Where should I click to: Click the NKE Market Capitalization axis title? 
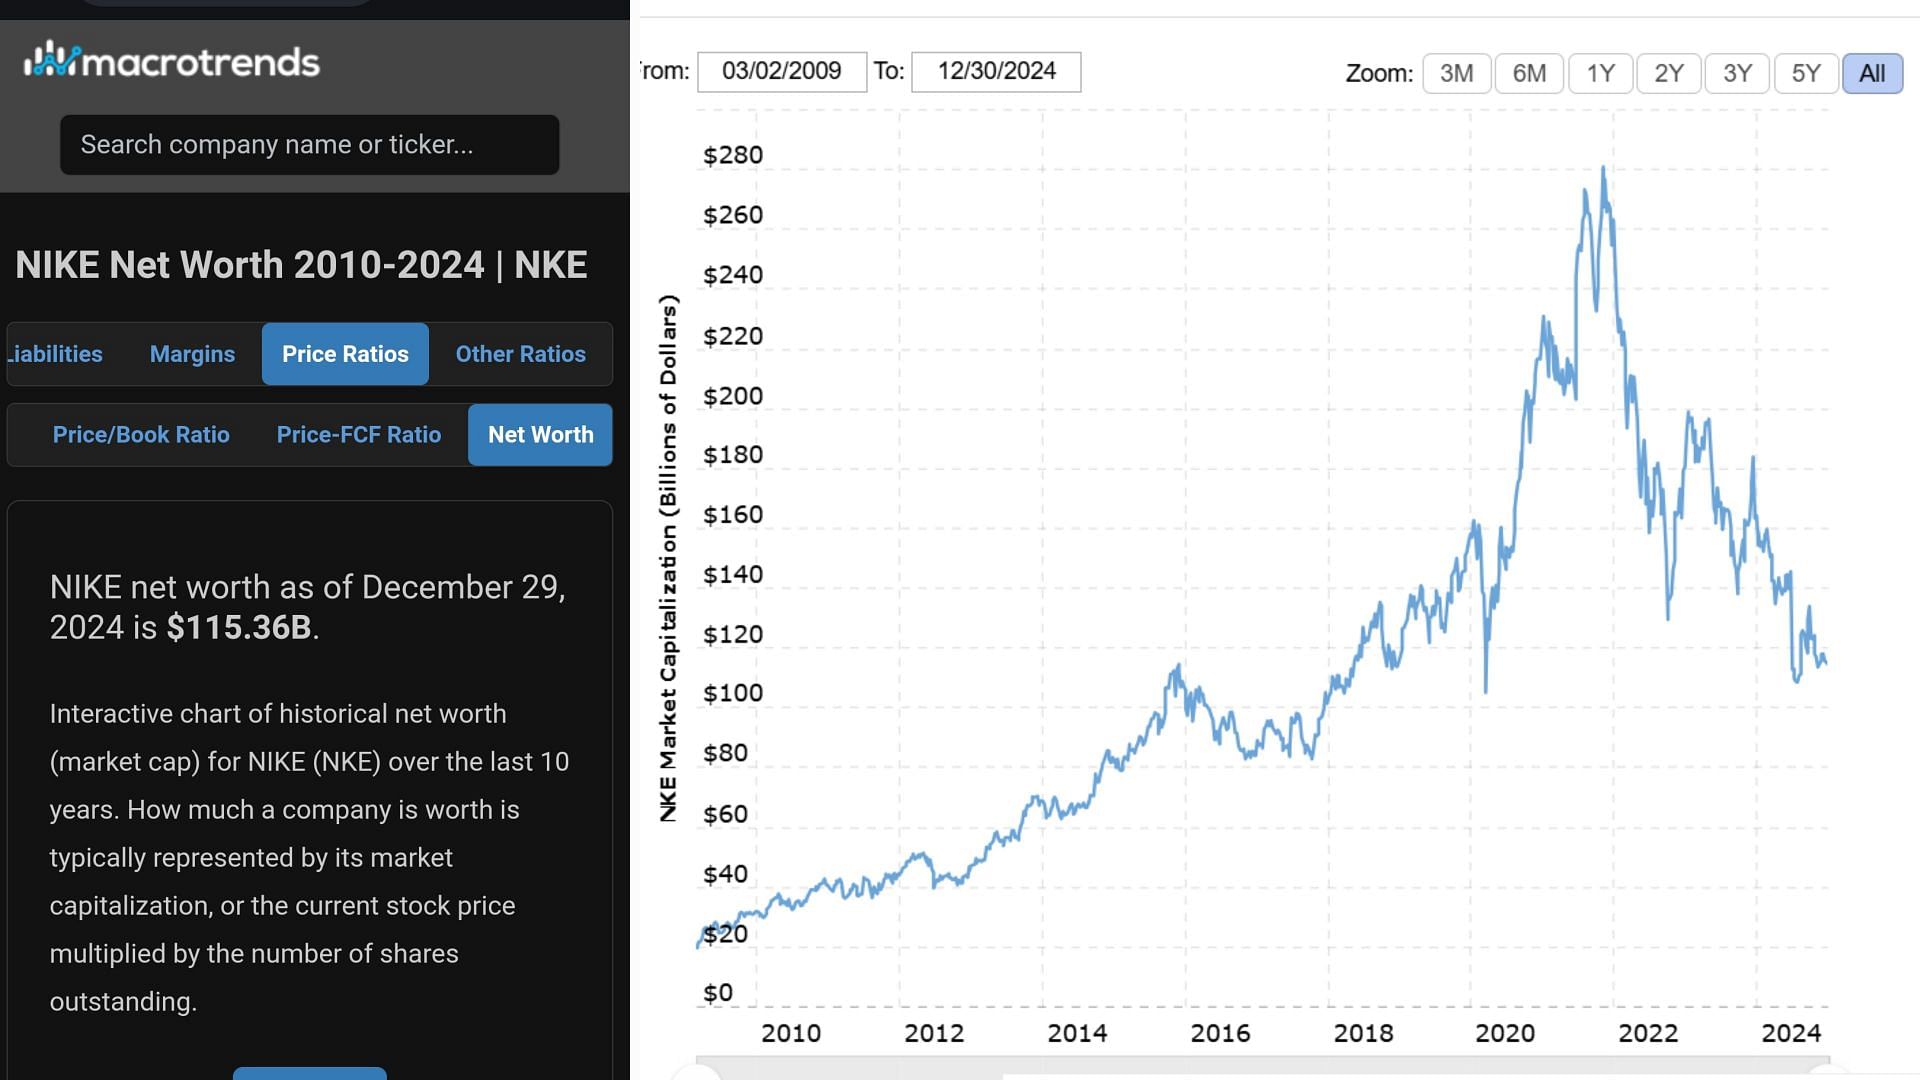(668, 558)
